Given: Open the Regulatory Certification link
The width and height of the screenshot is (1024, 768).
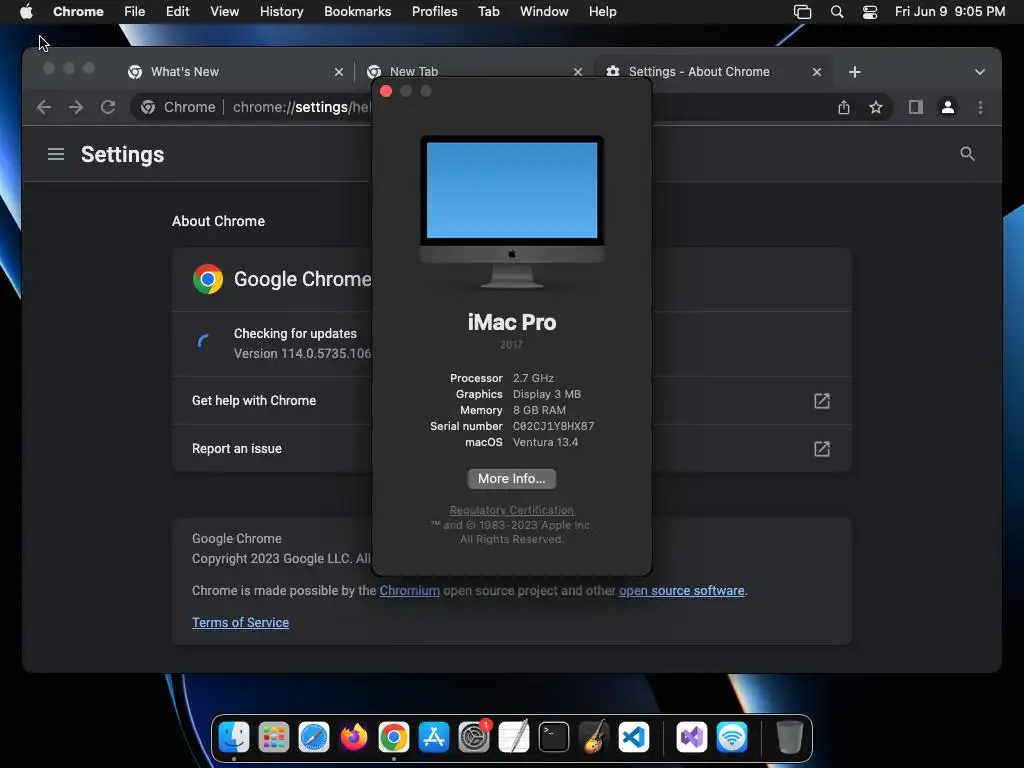Looking at the screenshot, I should (511, 510).
